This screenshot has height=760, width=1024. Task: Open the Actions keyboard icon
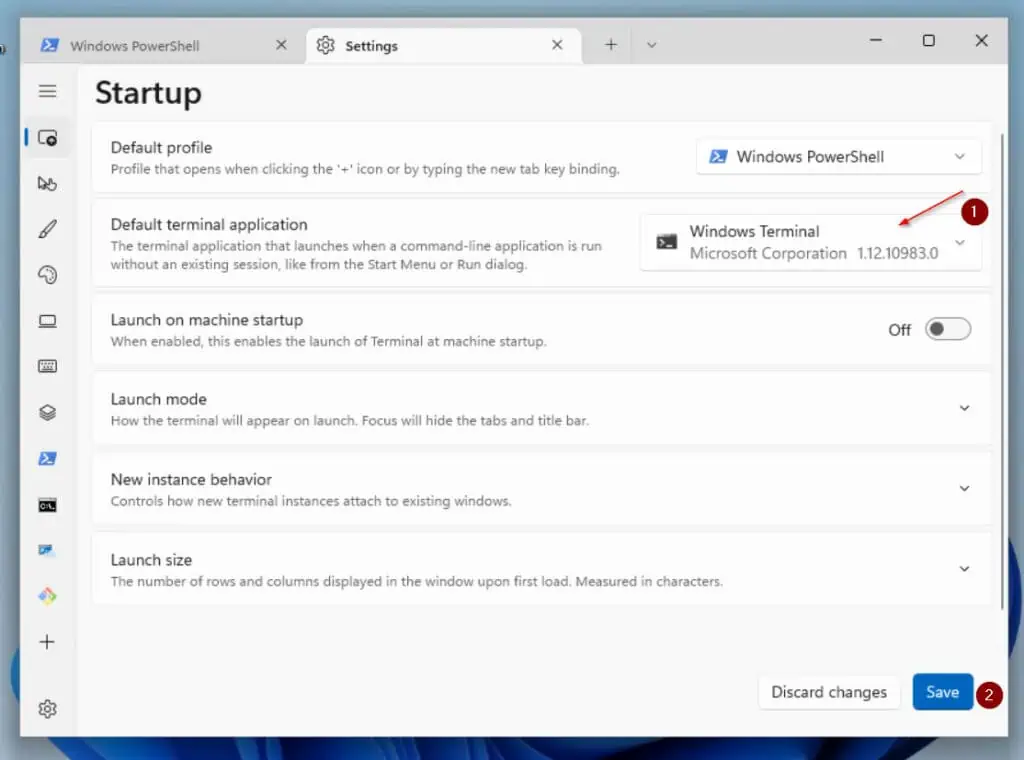(47, 366)
